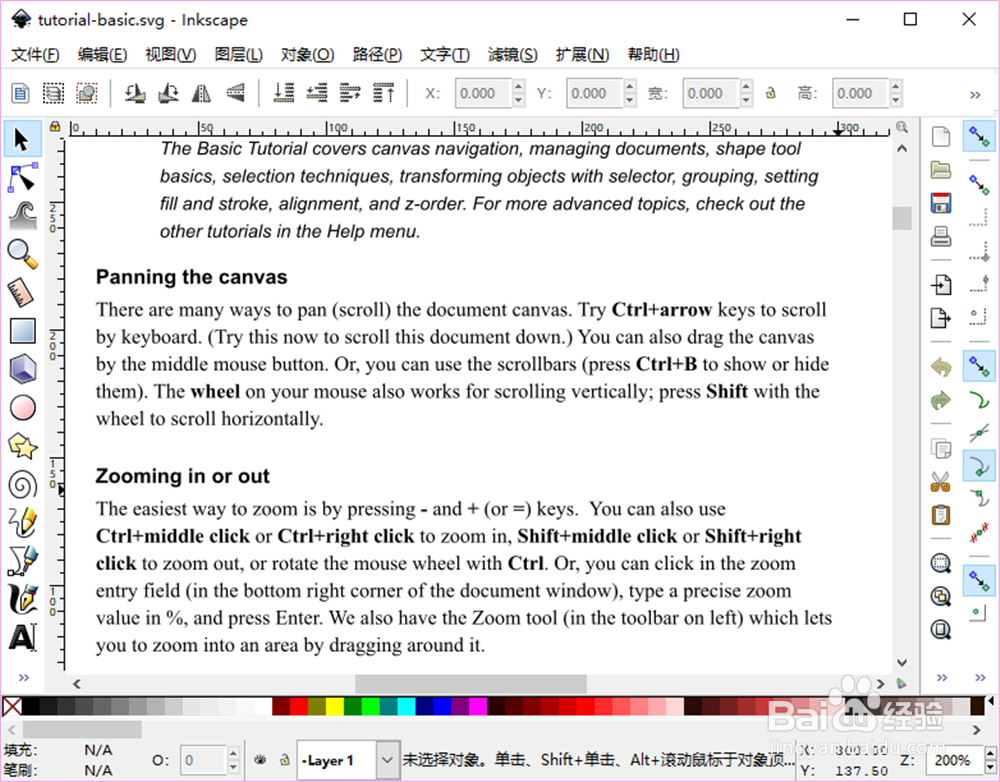1000x782 pixels.
Task: Print the document icon
Action: 941,236
